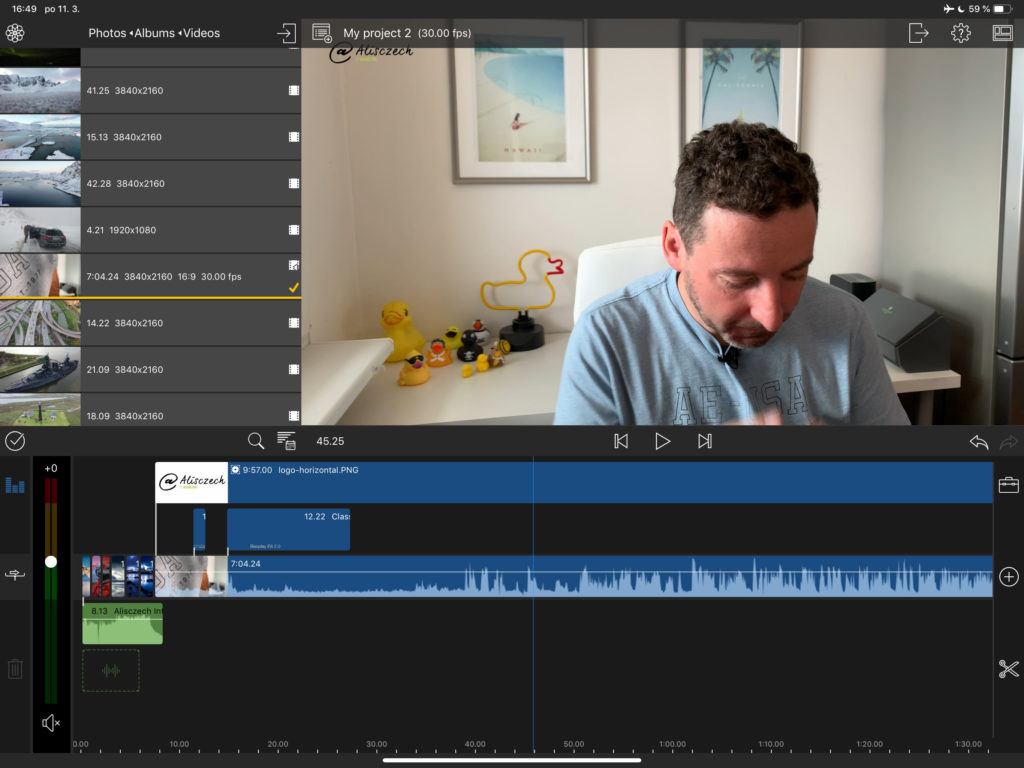Add a track with the plus icon
This screenshot has width=1024, height=768.
[x=1009, y=577]
